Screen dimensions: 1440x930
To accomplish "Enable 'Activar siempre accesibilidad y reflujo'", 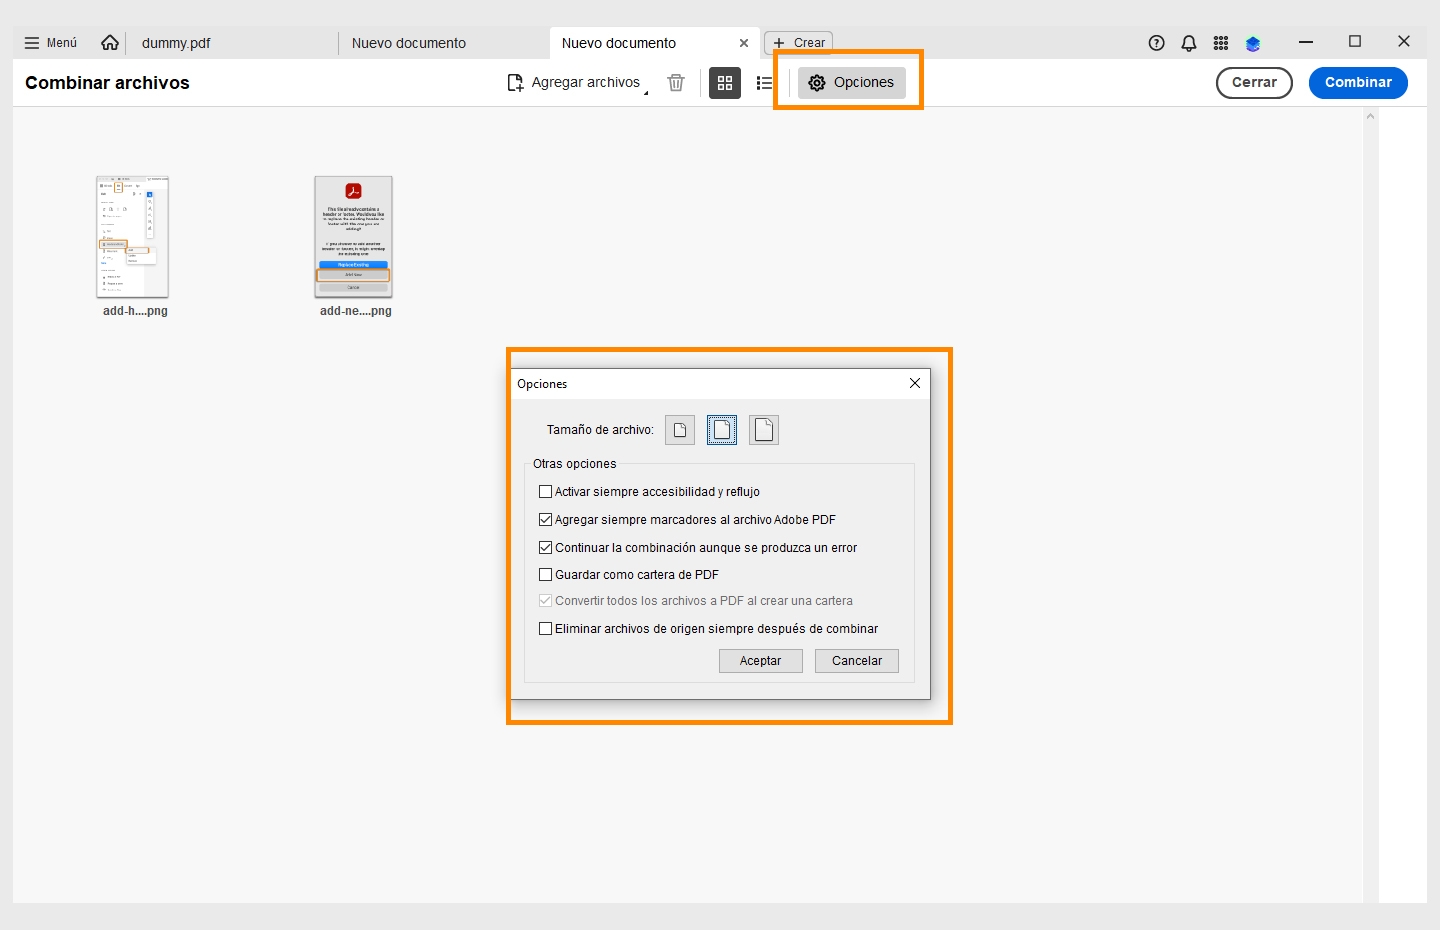I will (546, 492).
